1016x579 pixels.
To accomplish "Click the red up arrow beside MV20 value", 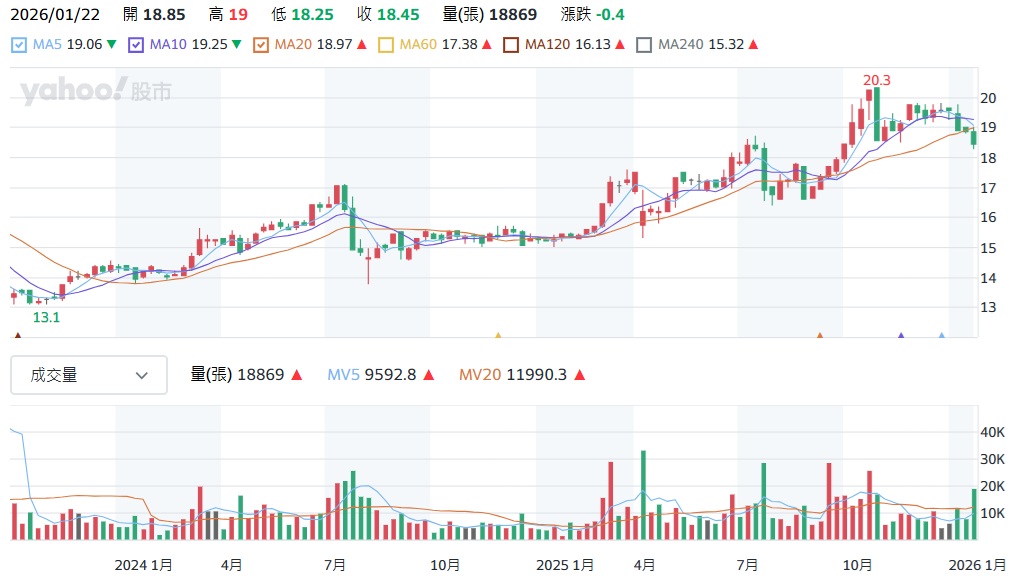I will [x=579, y=375].
